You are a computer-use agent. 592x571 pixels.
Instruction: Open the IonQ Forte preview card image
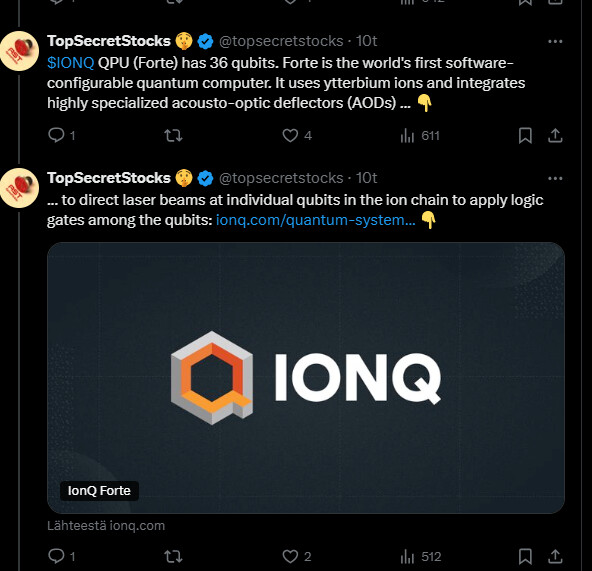pos(306,378)
